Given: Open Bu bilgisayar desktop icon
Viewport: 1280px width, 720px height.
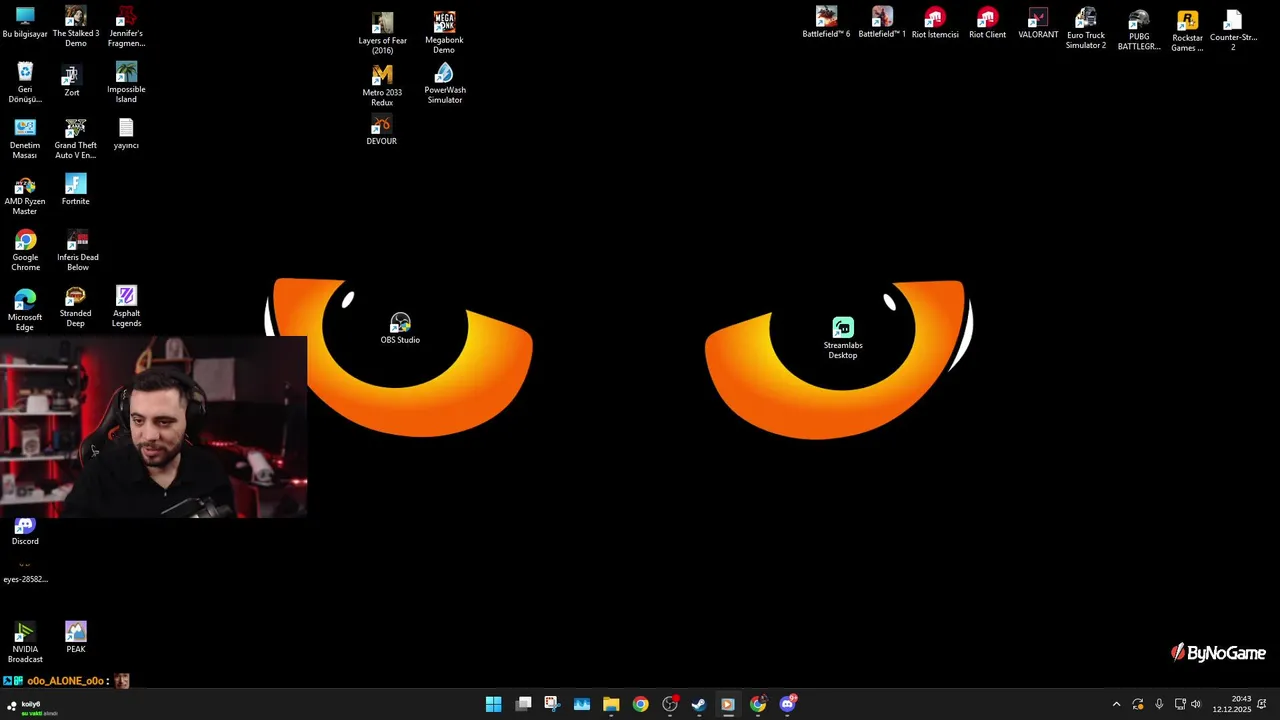Looking at the screenshot, I should click(25, 23).
